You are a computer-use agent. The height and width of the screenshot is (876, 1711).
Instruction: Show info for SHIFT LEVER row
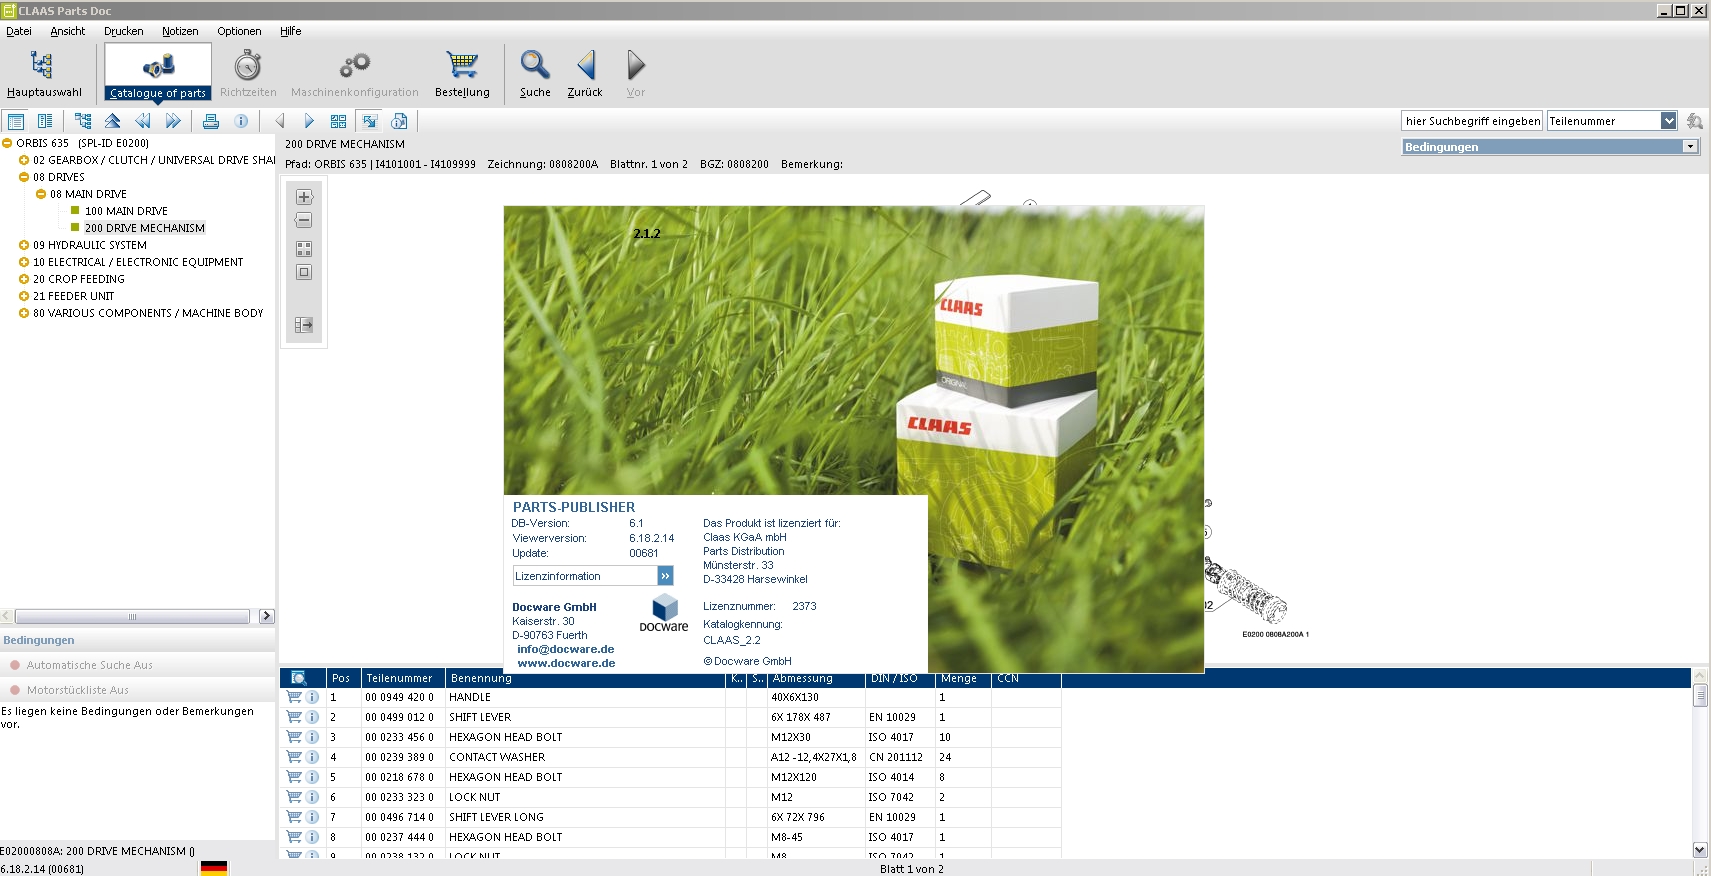tap(312, 717)
